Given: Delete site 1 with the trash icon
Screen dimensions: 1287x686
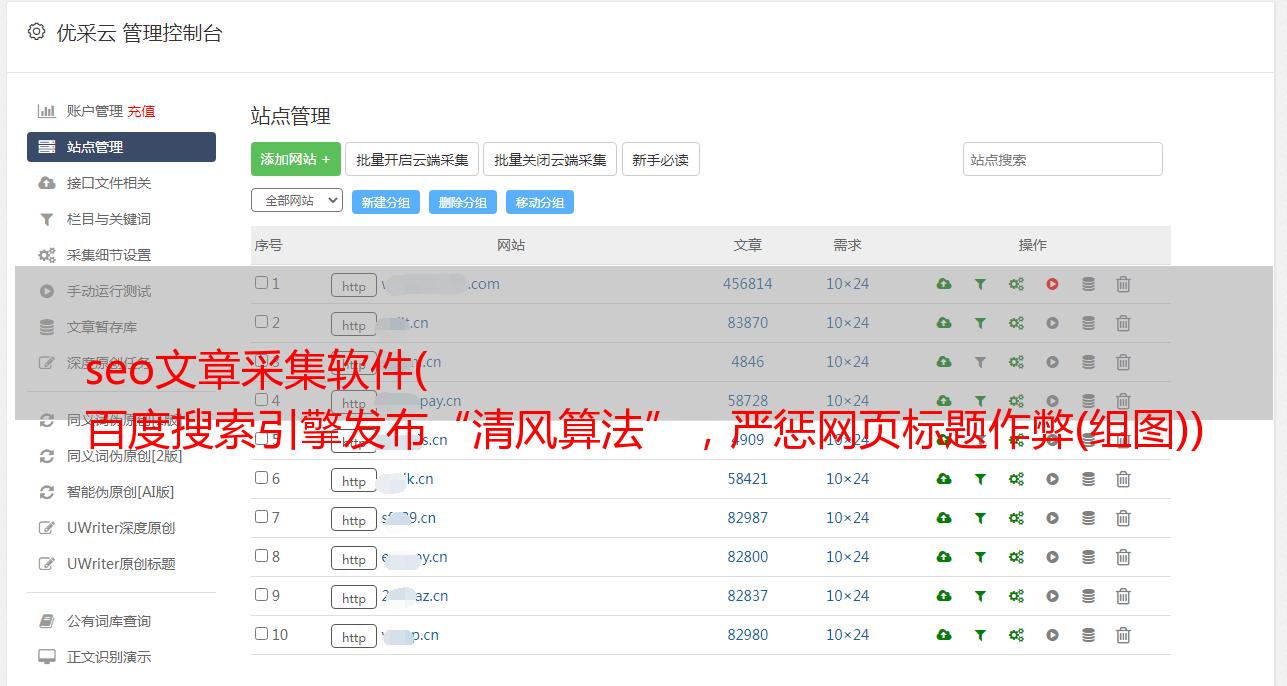Looking at the screenshot, I should coord(1123,284).
